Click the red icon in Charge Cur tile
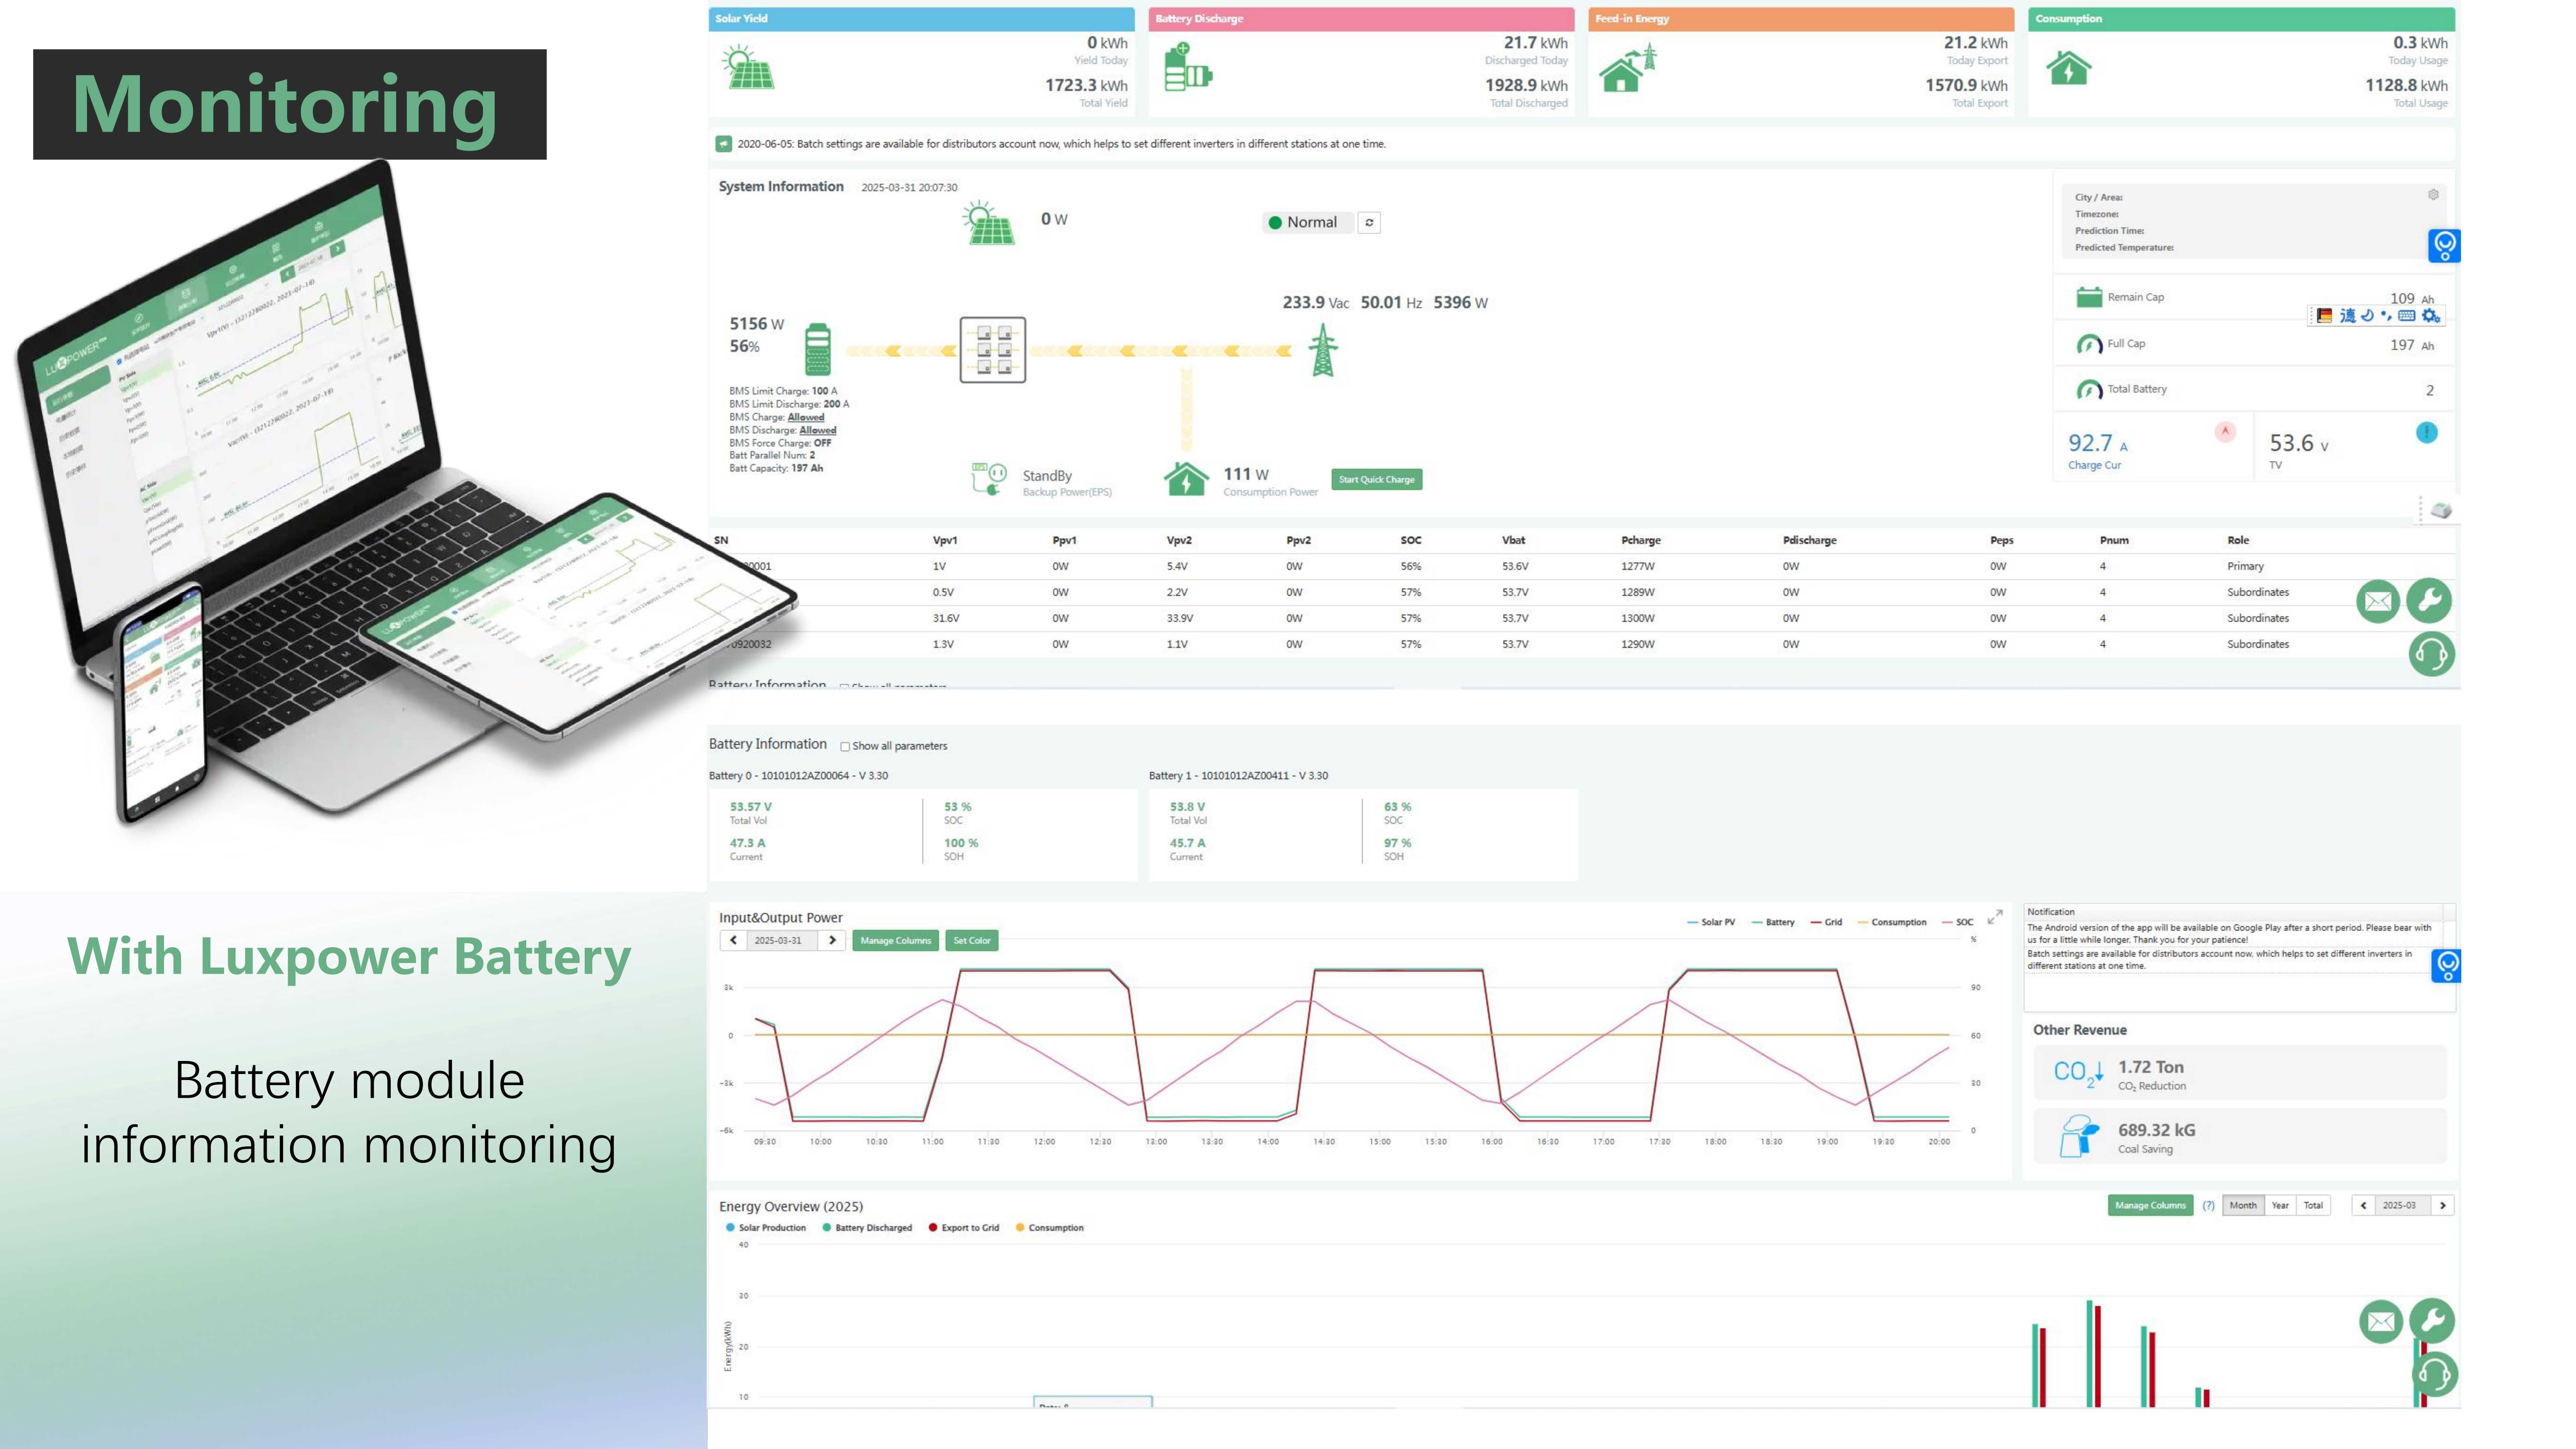Screen dimensions: 2576x1449 pos(2225,432)
